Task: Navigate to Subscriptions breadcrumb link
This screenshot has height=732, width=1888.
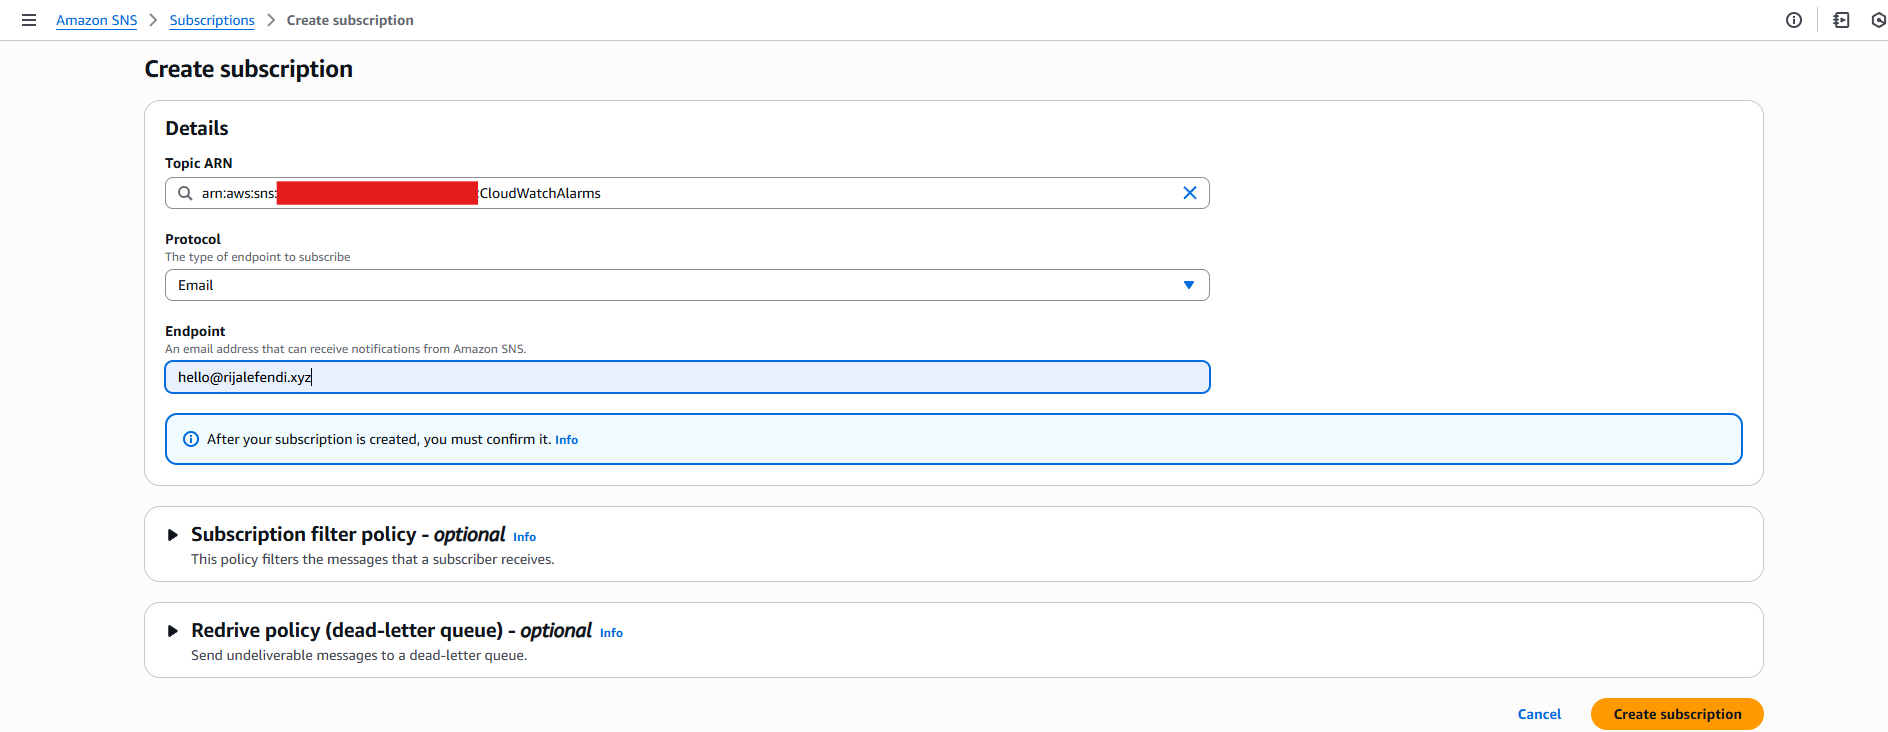Action: pyautogui.click(x=212, y=20)
